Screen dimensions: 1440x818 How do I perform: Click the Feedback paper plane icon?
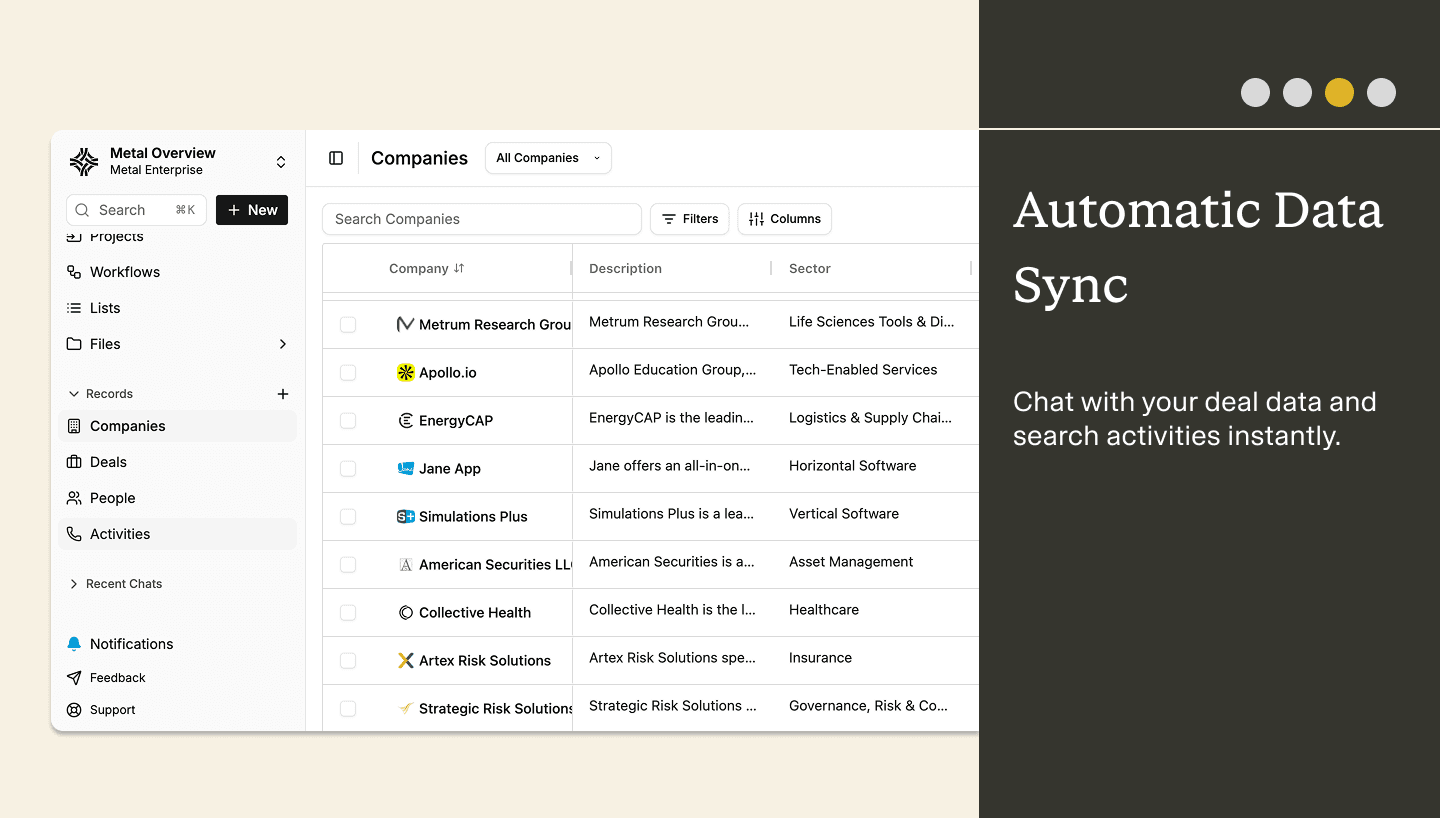point(74,678)
